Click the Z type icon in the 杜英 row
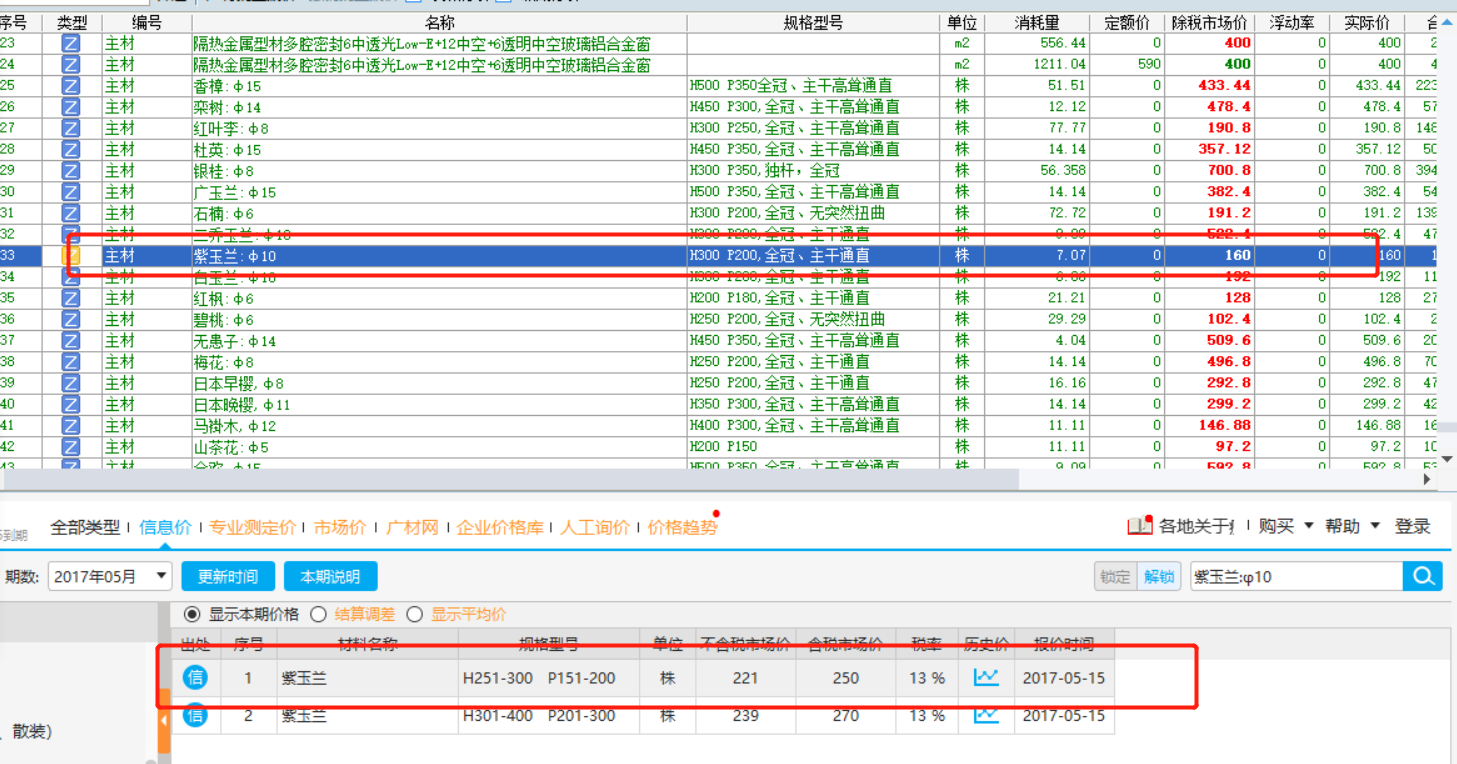The width and height of the screenshot is (1457, 764). 71,150
